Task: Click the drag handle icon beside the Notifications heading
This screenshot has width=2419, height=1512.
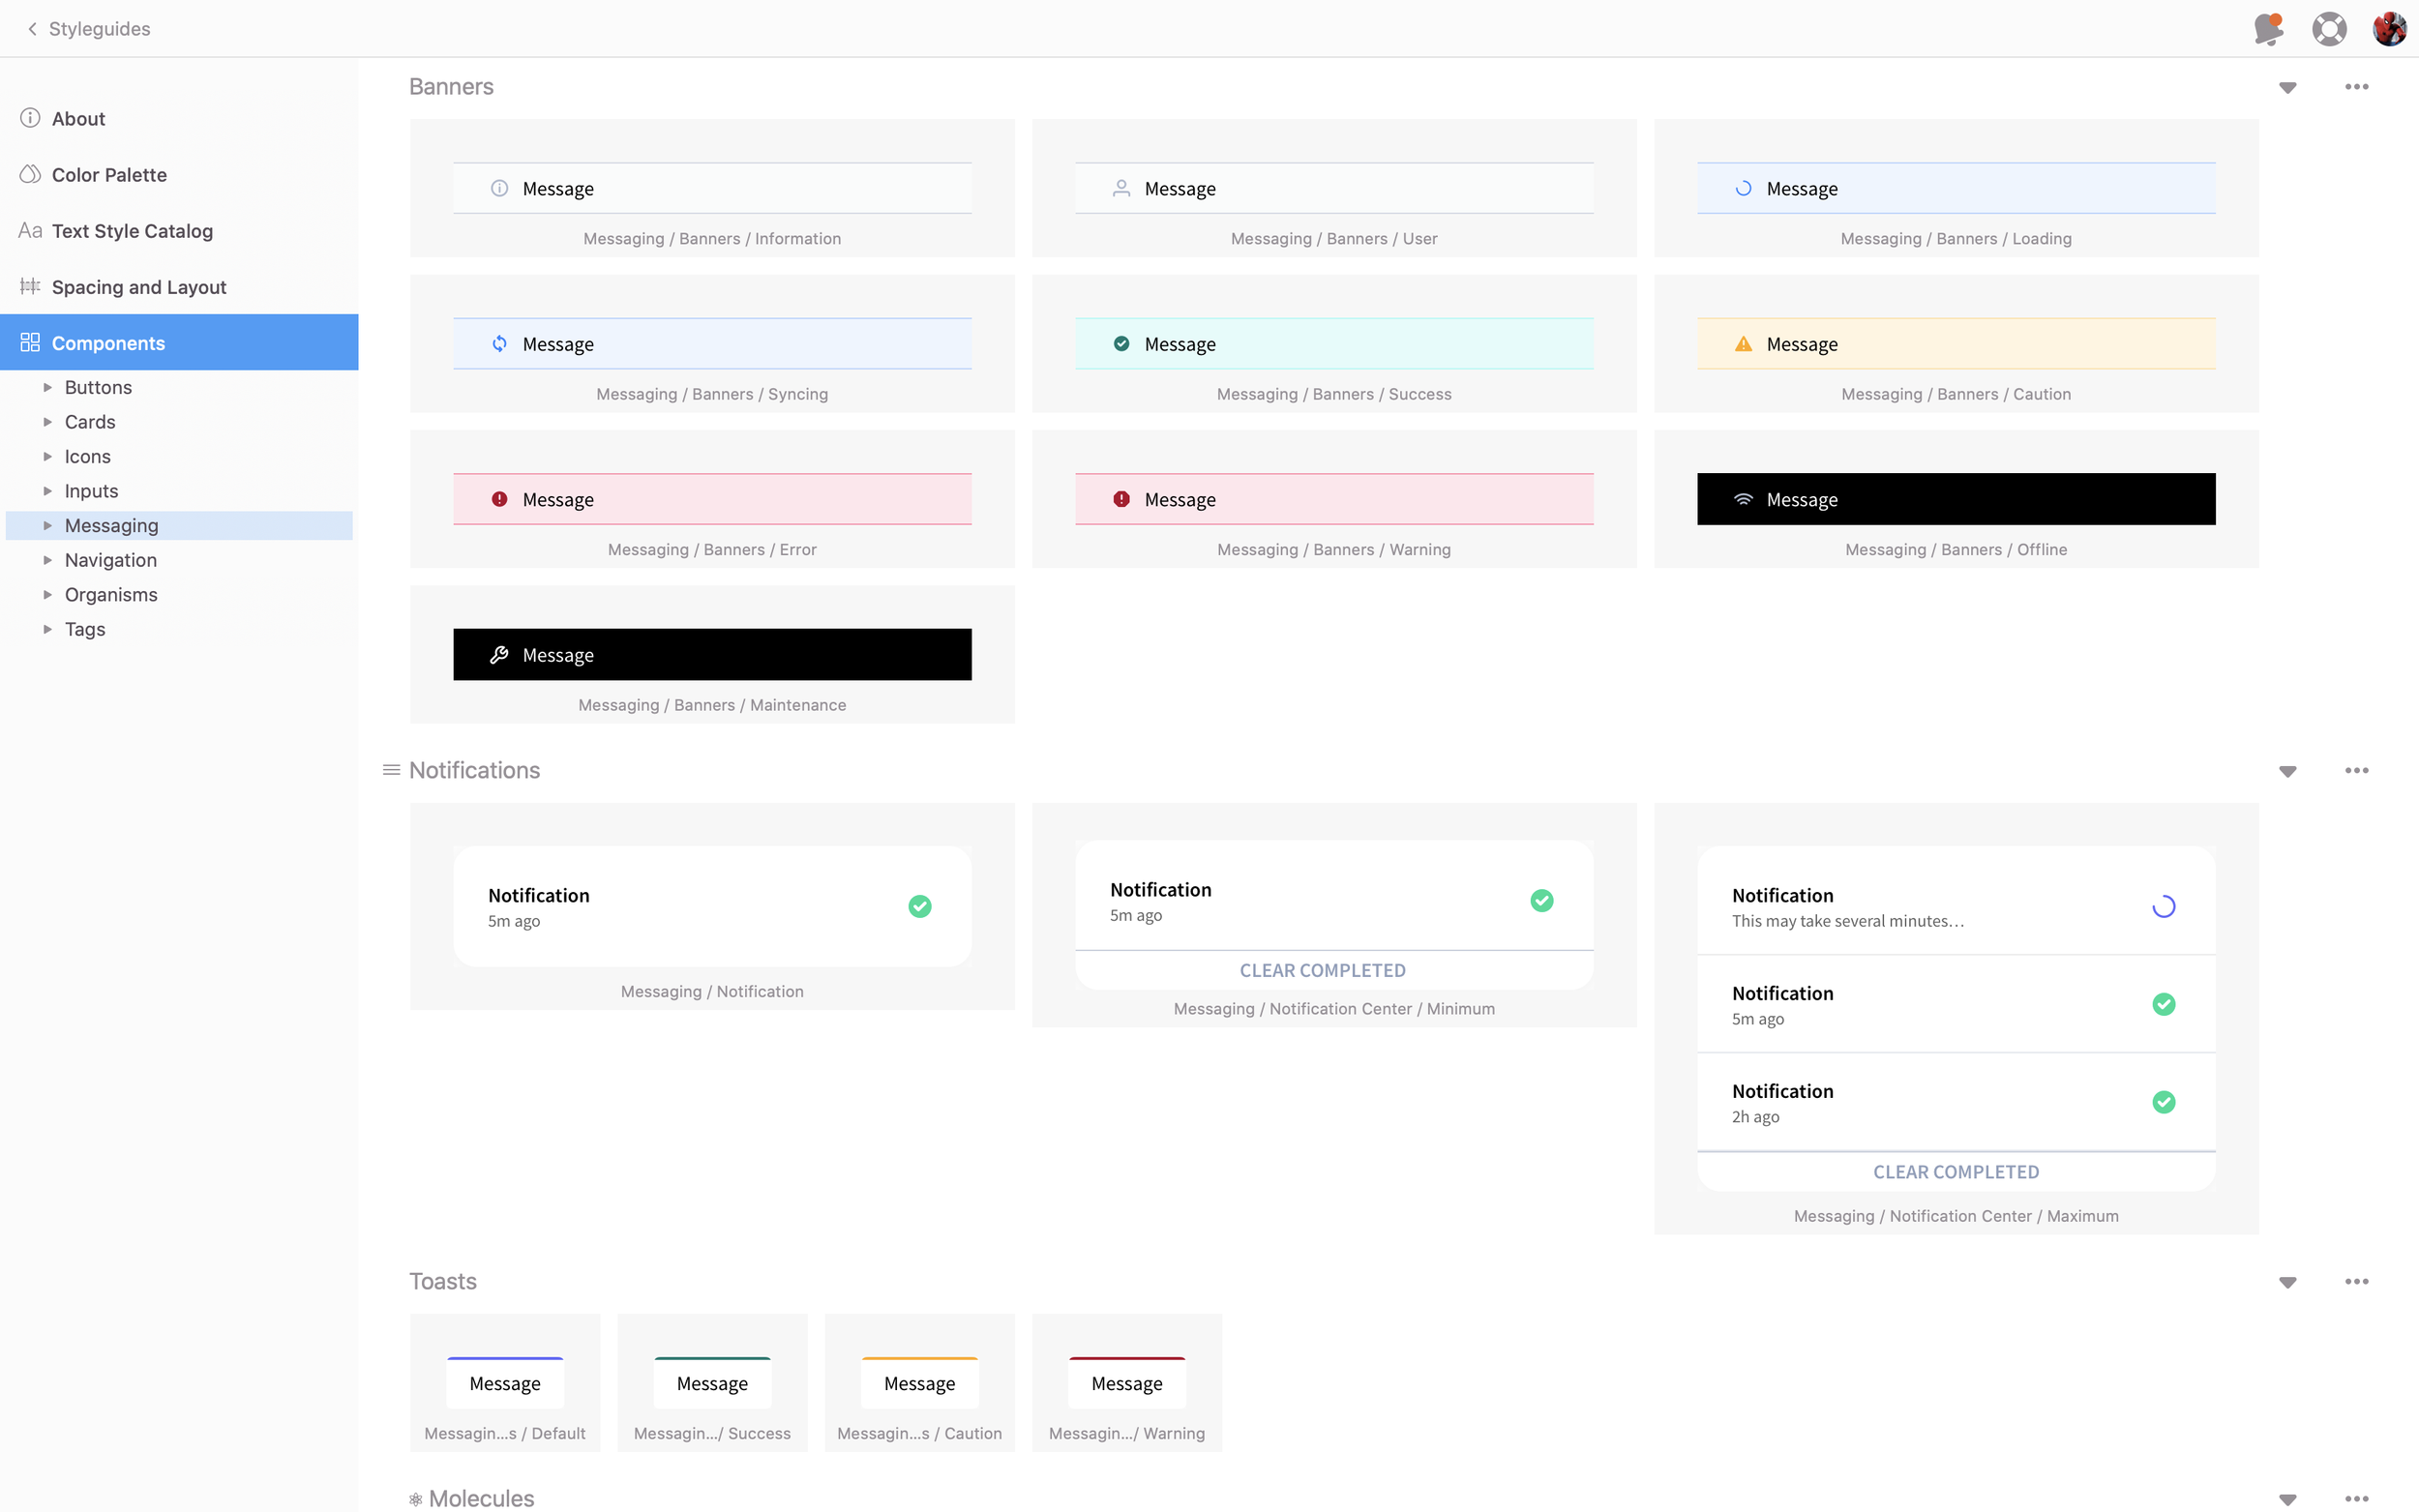Action: click(391, 770)
